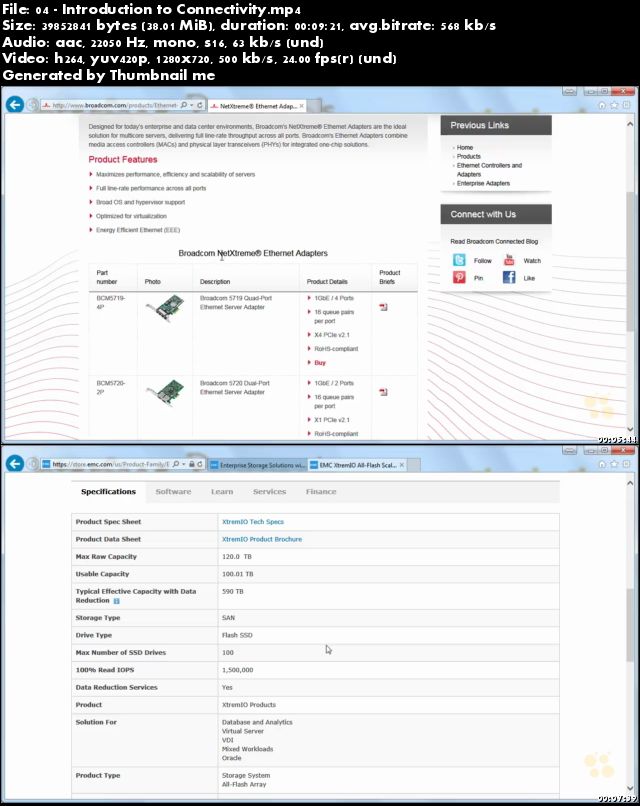The height and width of the screenshot is (806, 640).
Task: Switch to the Finance tab
Action: tap(321, 491)
